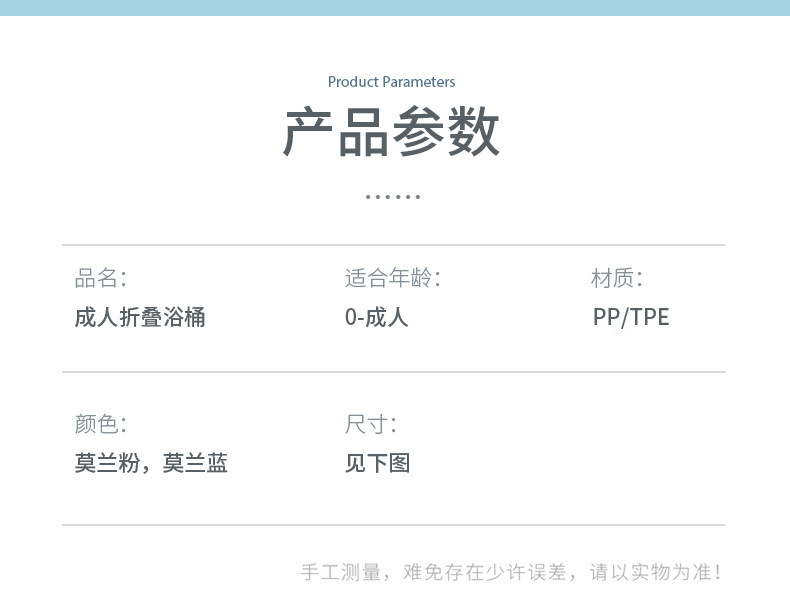Select the 颜色 label
Image resolution: width=790 pixels, height=609 pixels.
[101, 424]
